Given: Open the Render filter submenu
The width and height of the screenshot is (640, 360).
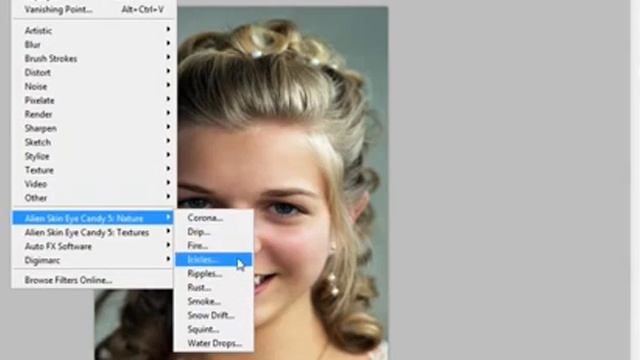Looking at the screenshot, I should coord(94,114).
